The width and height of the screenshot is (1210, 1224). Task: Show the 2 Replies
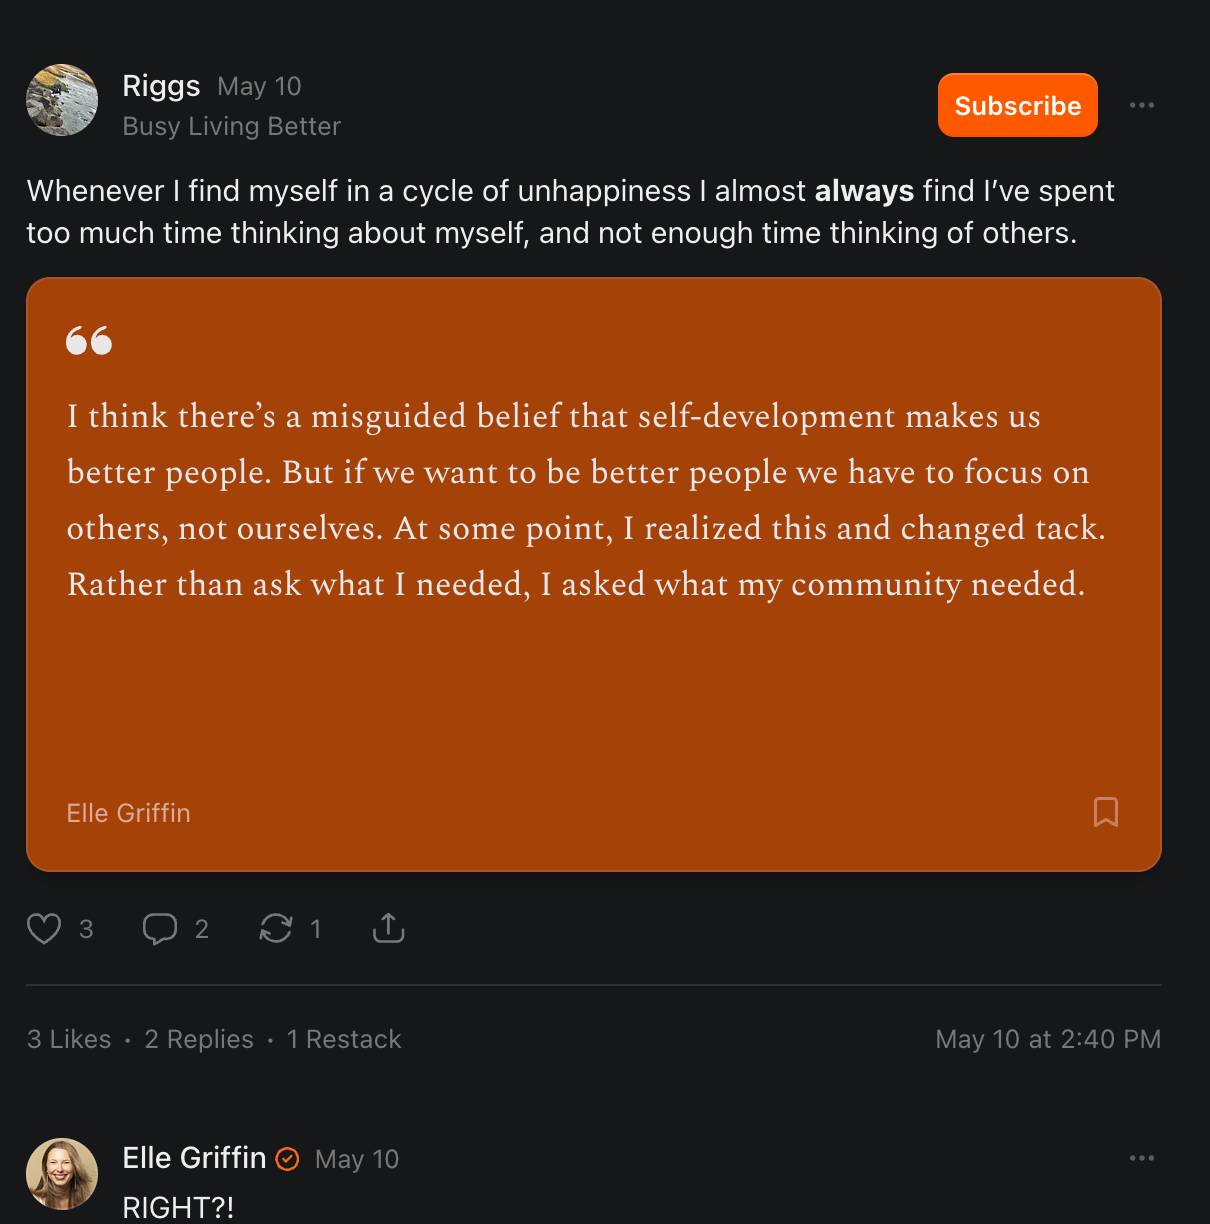(199, 1039)
